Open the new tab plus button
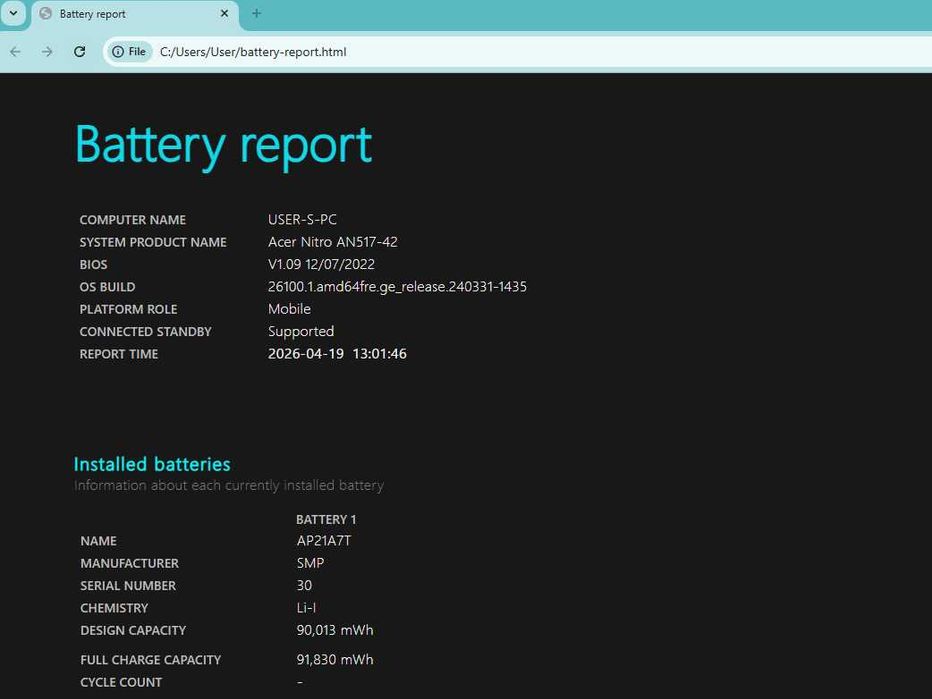The width and height of the screenshot is (932, 699). pyautogui.click(x=256, y=13)
